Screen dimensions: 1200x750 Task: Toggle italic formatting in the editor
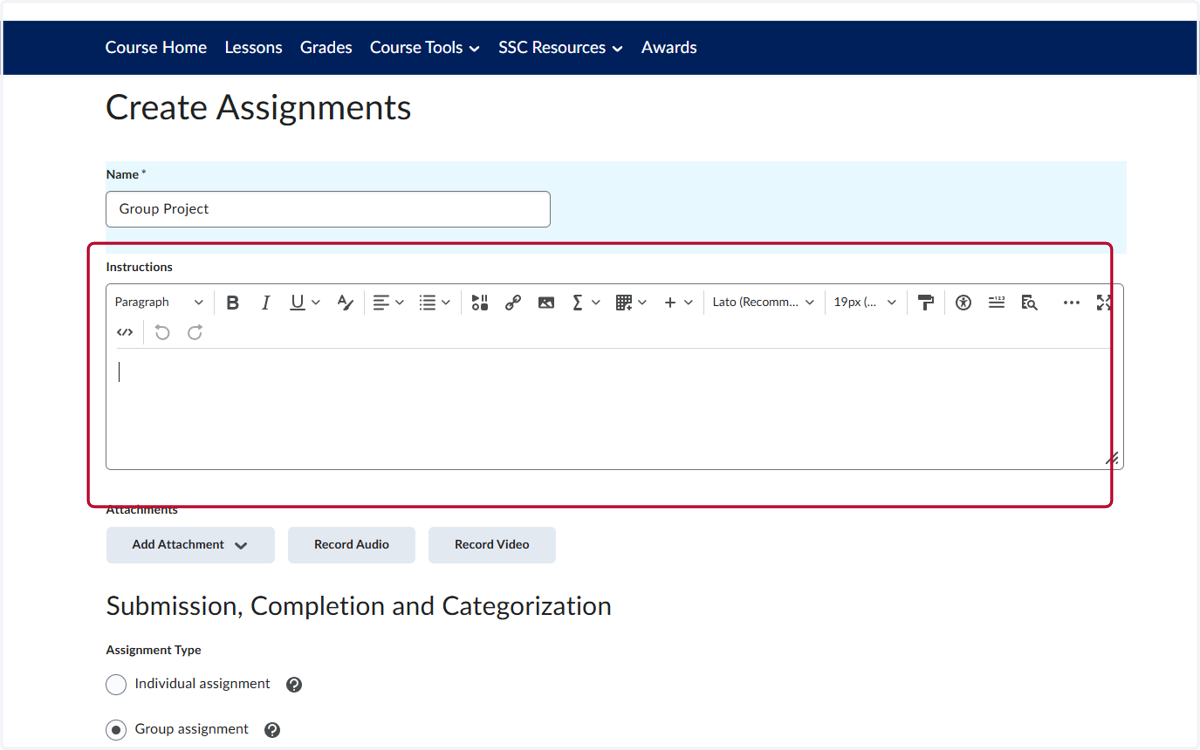tap(265, 302)
